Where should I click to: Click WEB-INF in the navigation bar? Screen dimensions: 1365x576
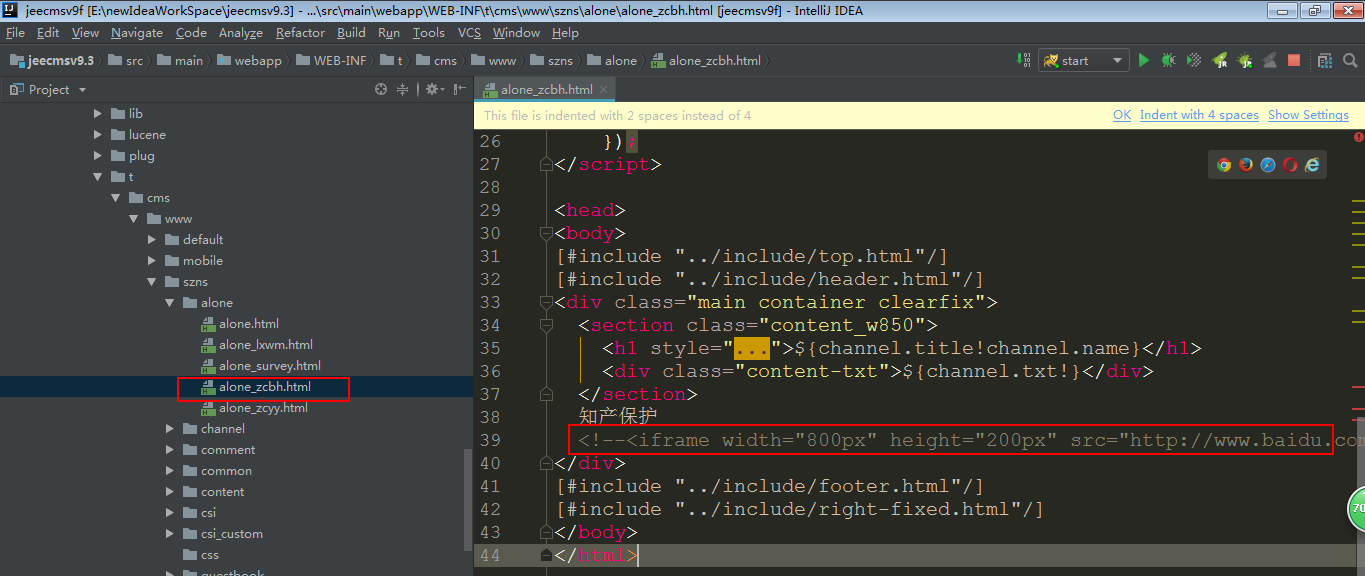332,60
